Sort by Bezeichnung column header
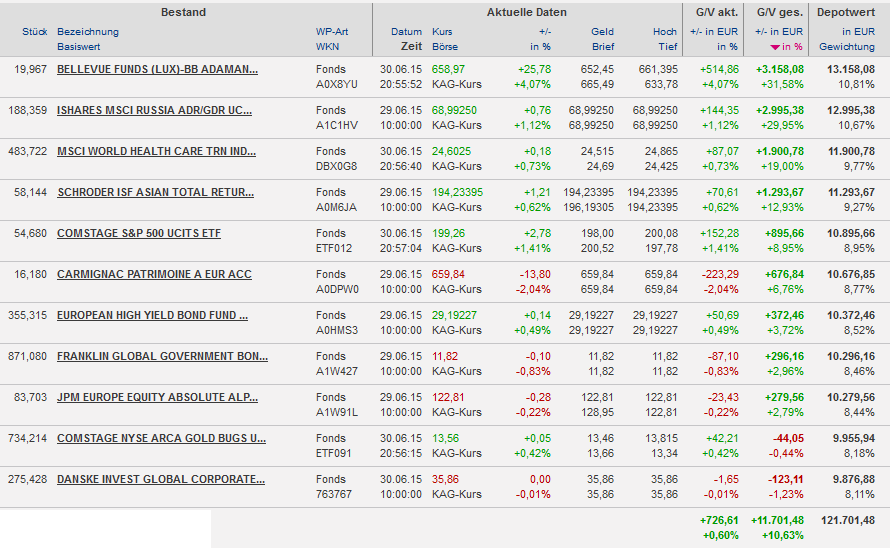 tap(87, 32)
